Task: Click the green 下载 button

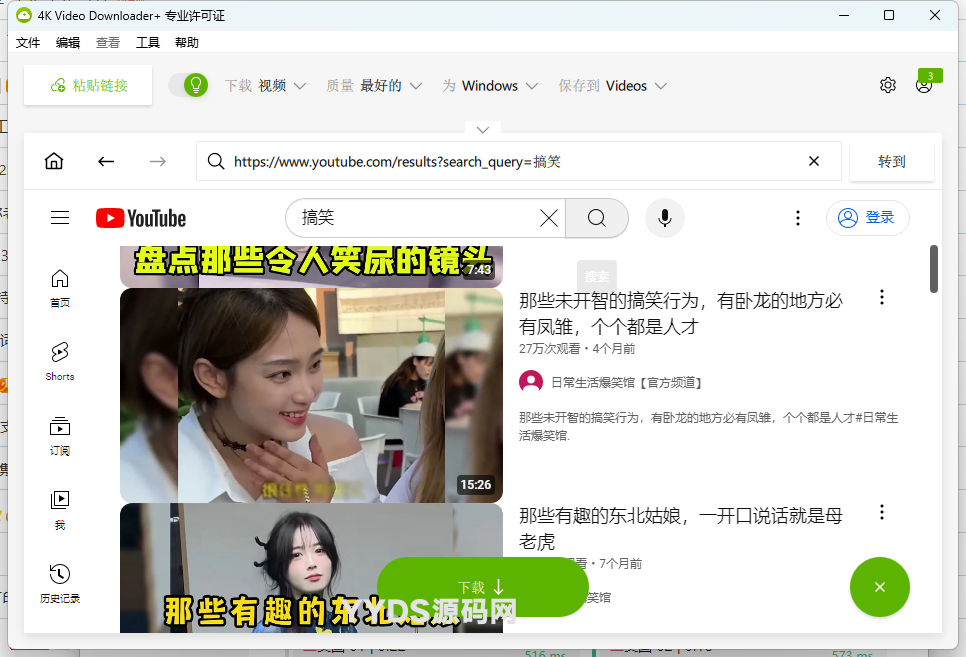Action: coord(482,587)
